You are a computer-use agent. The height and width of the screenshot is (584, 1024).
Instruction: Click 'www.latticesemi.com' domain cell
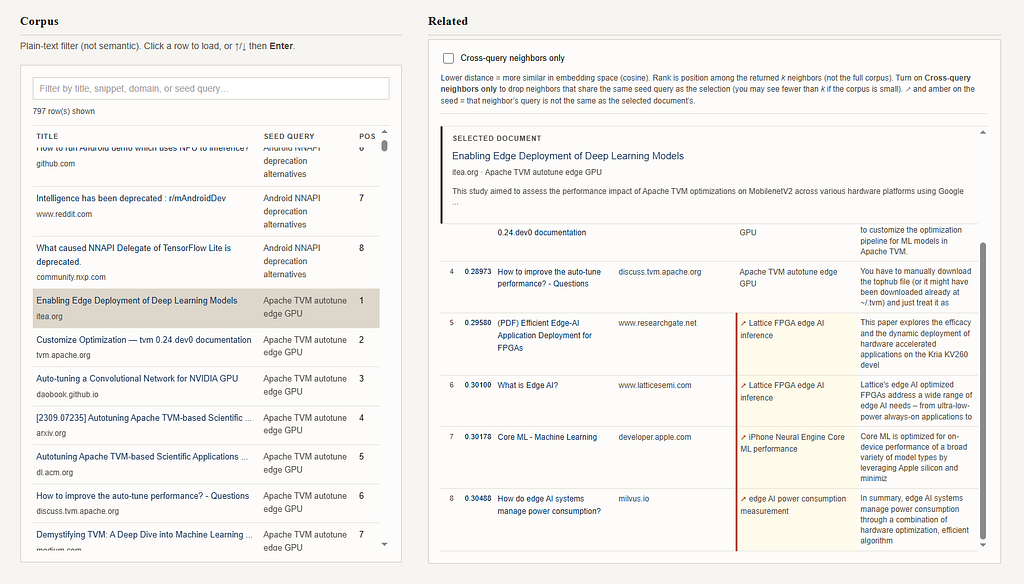point(655,385)
